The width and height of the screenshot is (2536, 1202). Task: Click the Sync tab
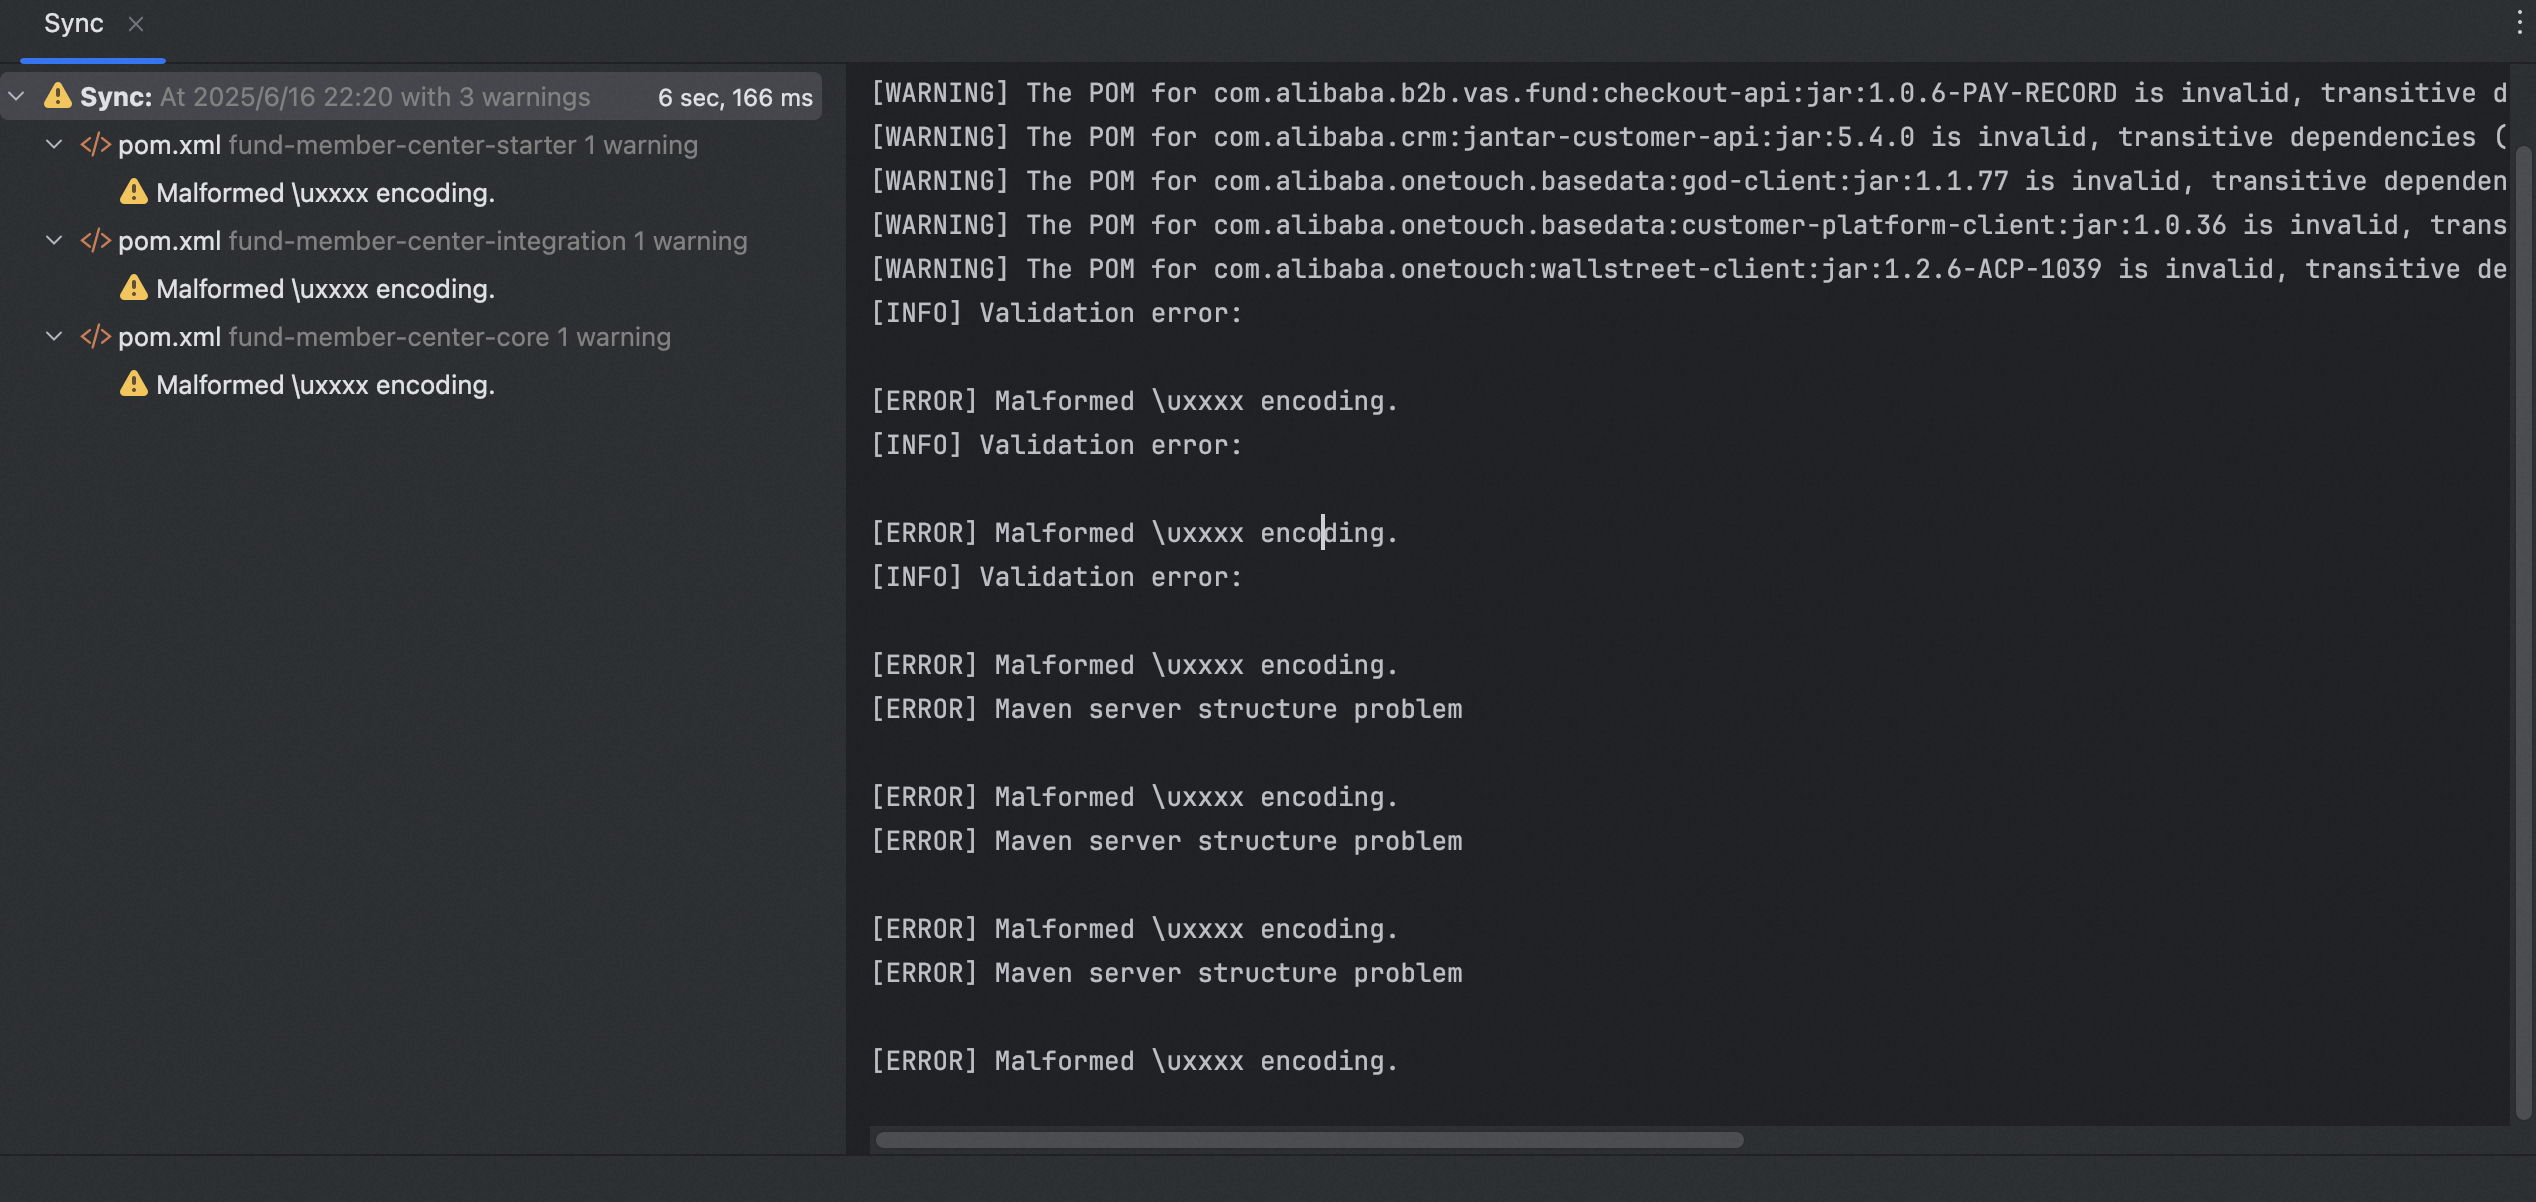click(73, 24)
